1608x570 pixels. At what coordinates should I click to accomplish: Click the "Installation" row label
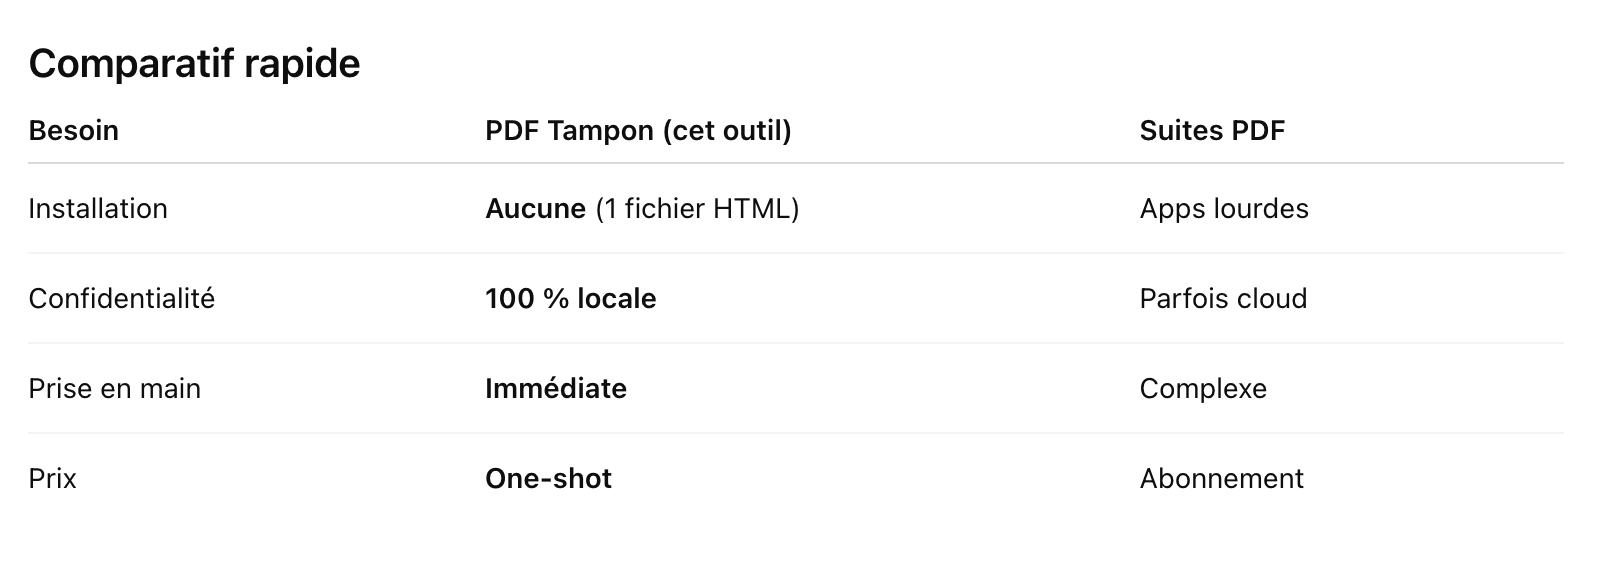tap(98, 209)
